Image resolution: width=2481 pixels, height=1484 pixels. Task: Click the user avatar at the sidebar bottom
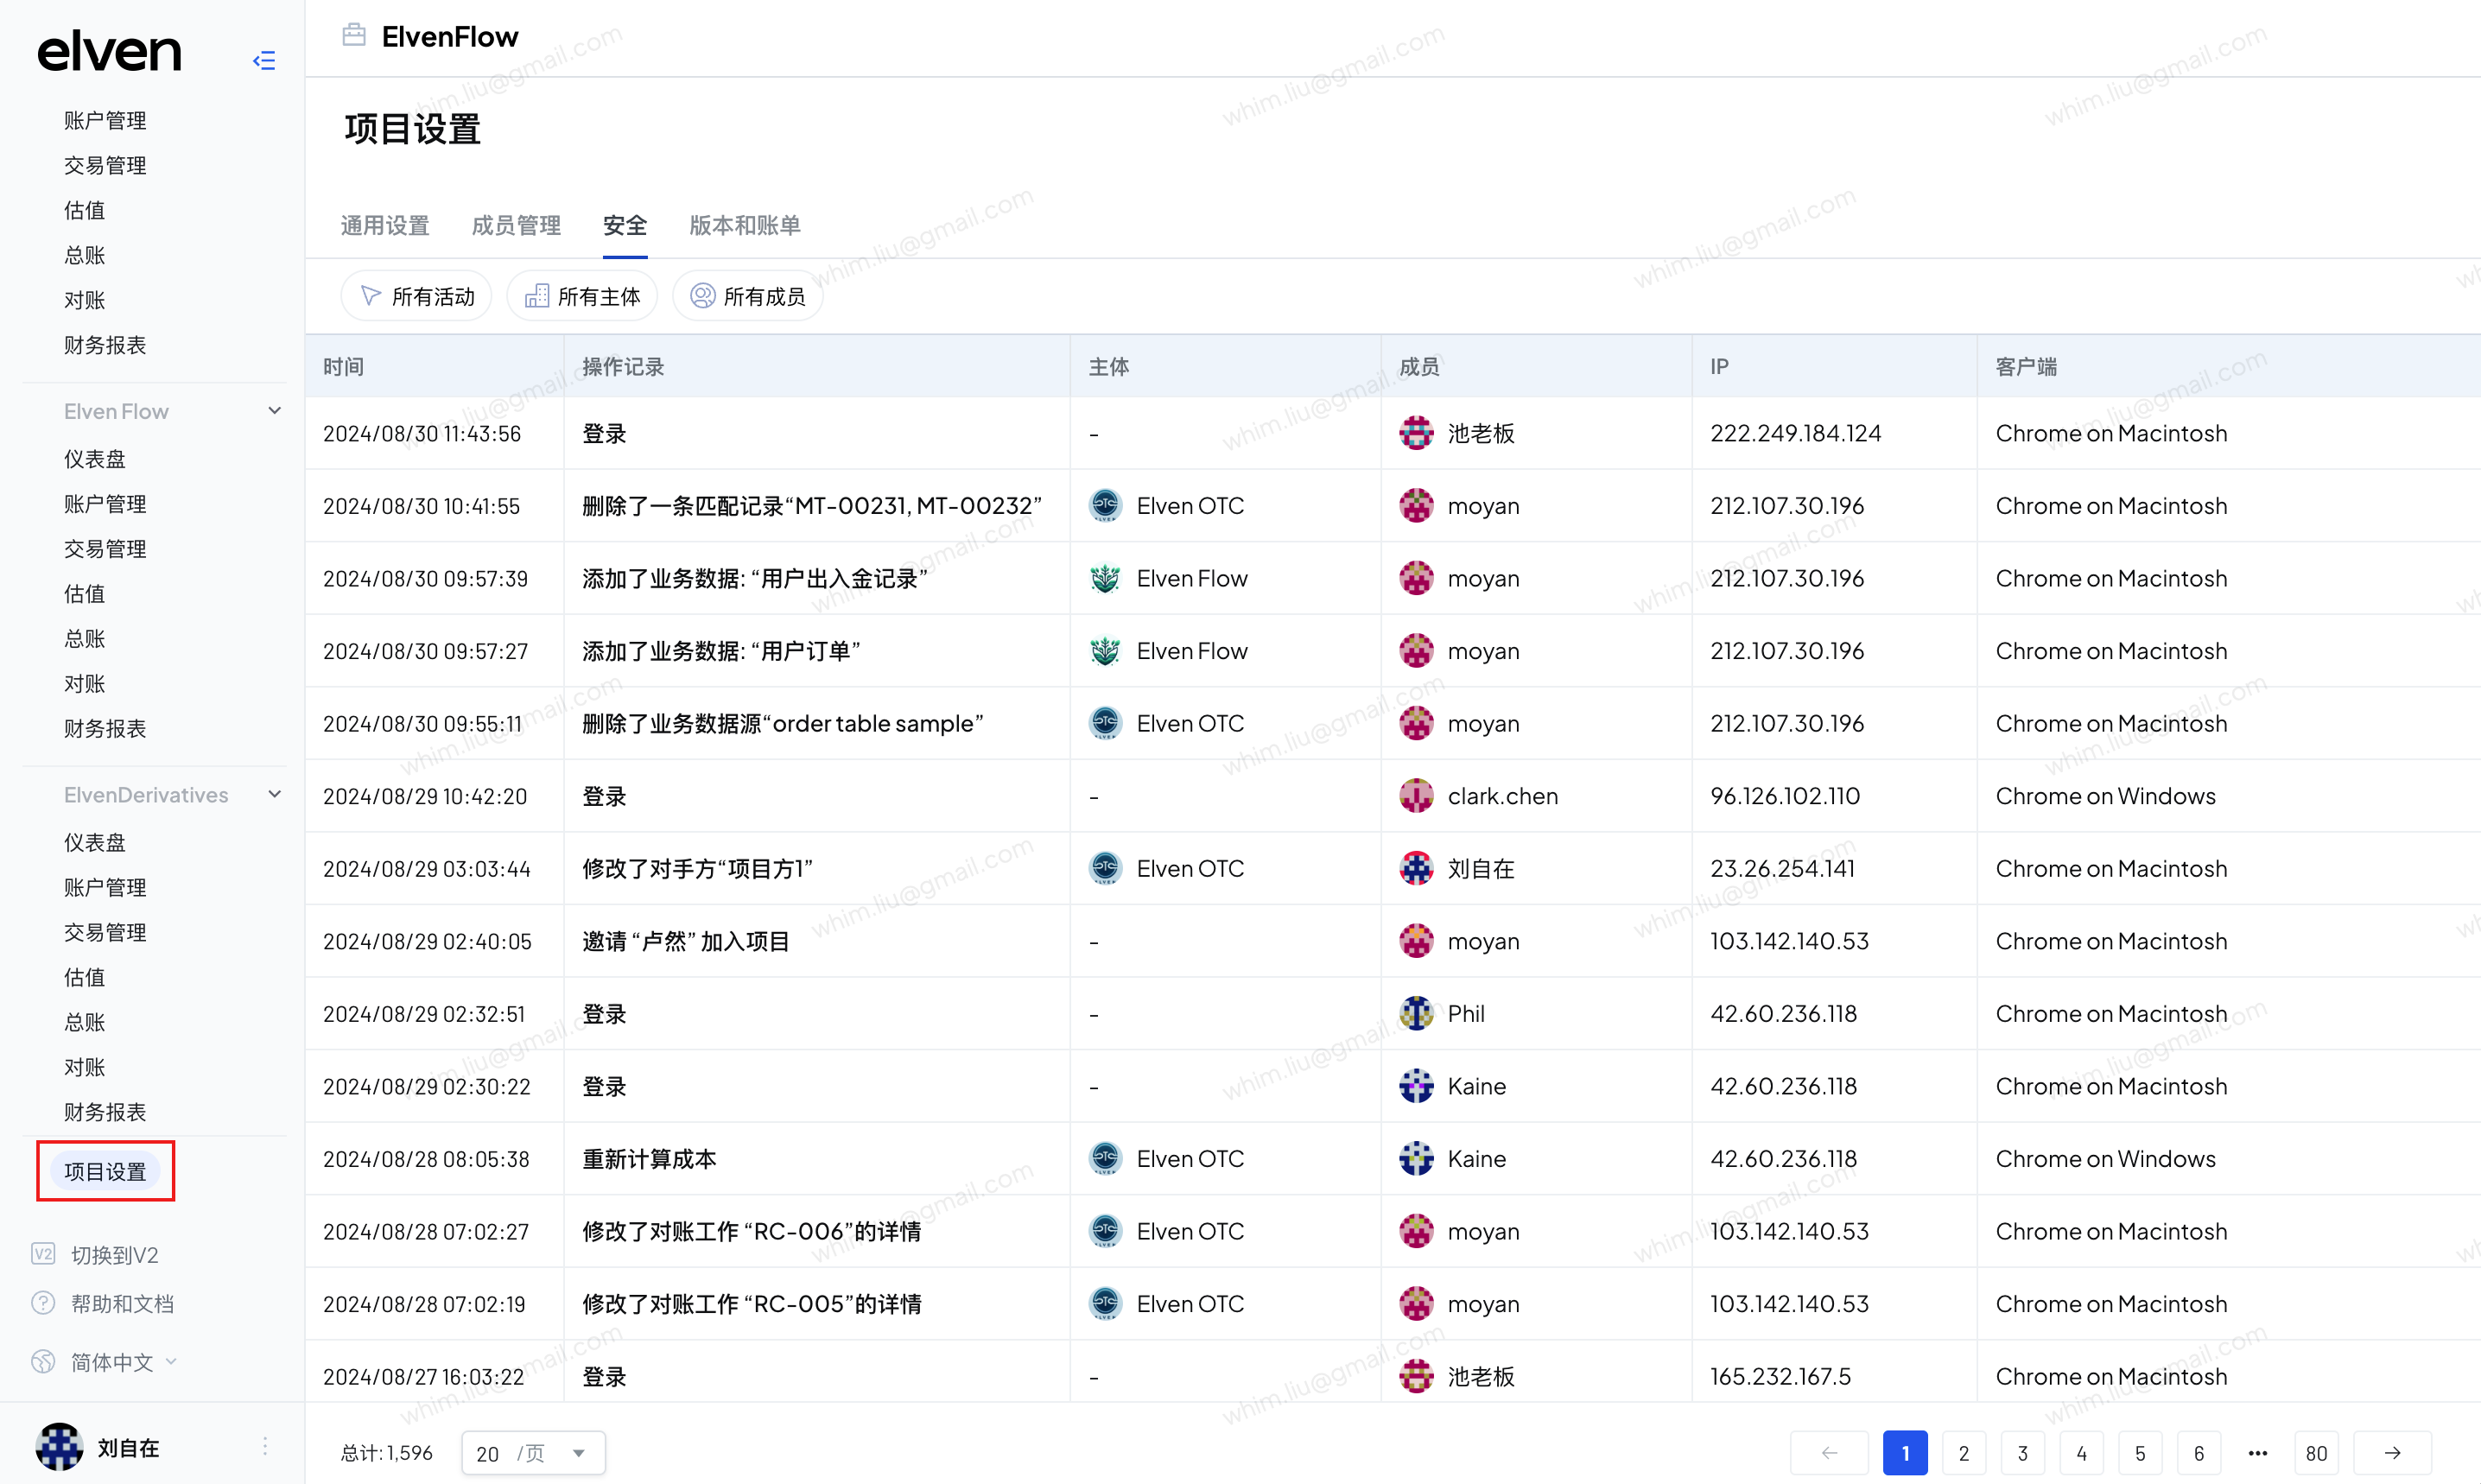59,1447
